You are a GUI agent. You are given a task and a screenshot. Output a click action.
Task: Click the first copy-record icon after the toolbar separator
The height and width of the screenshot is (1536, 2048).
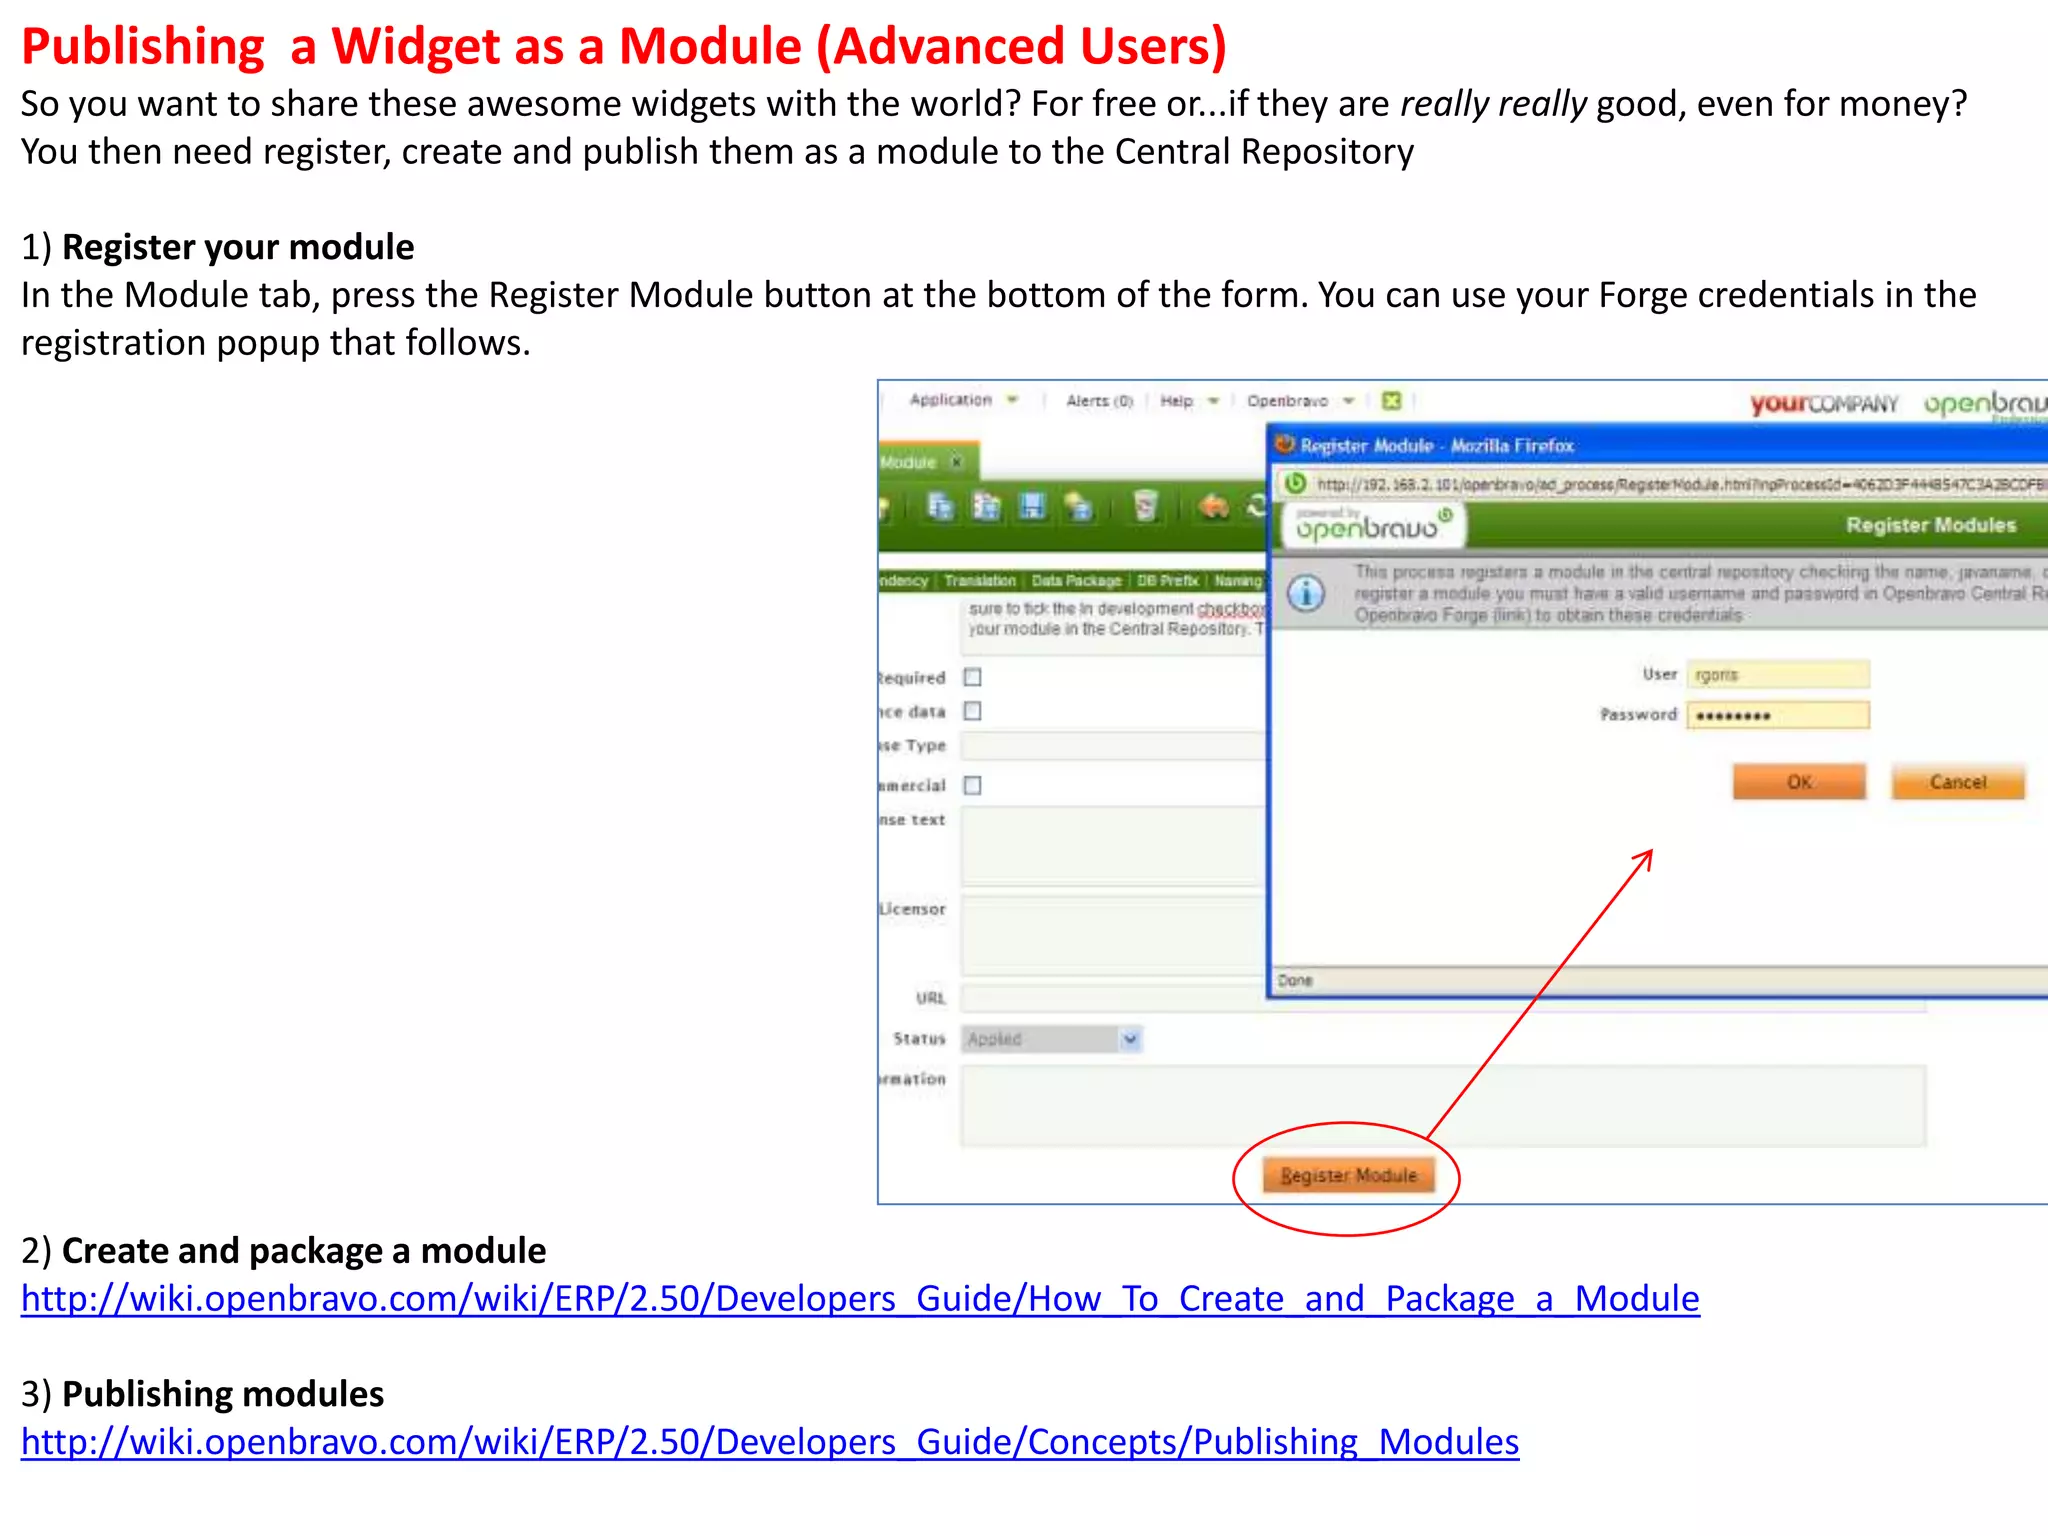click(939, 508)
